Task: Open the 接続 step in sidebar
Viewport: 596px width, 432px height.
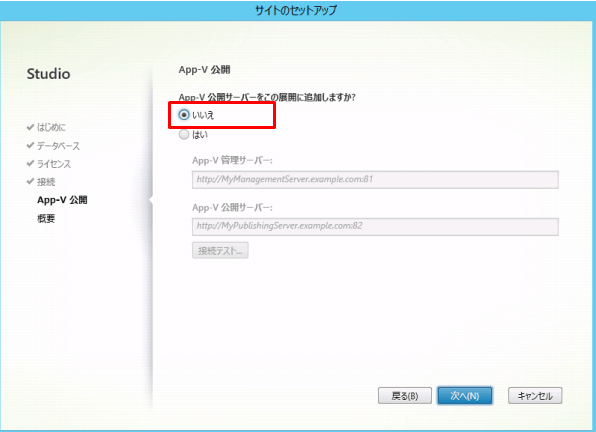Action: click(x=46, y=182)
